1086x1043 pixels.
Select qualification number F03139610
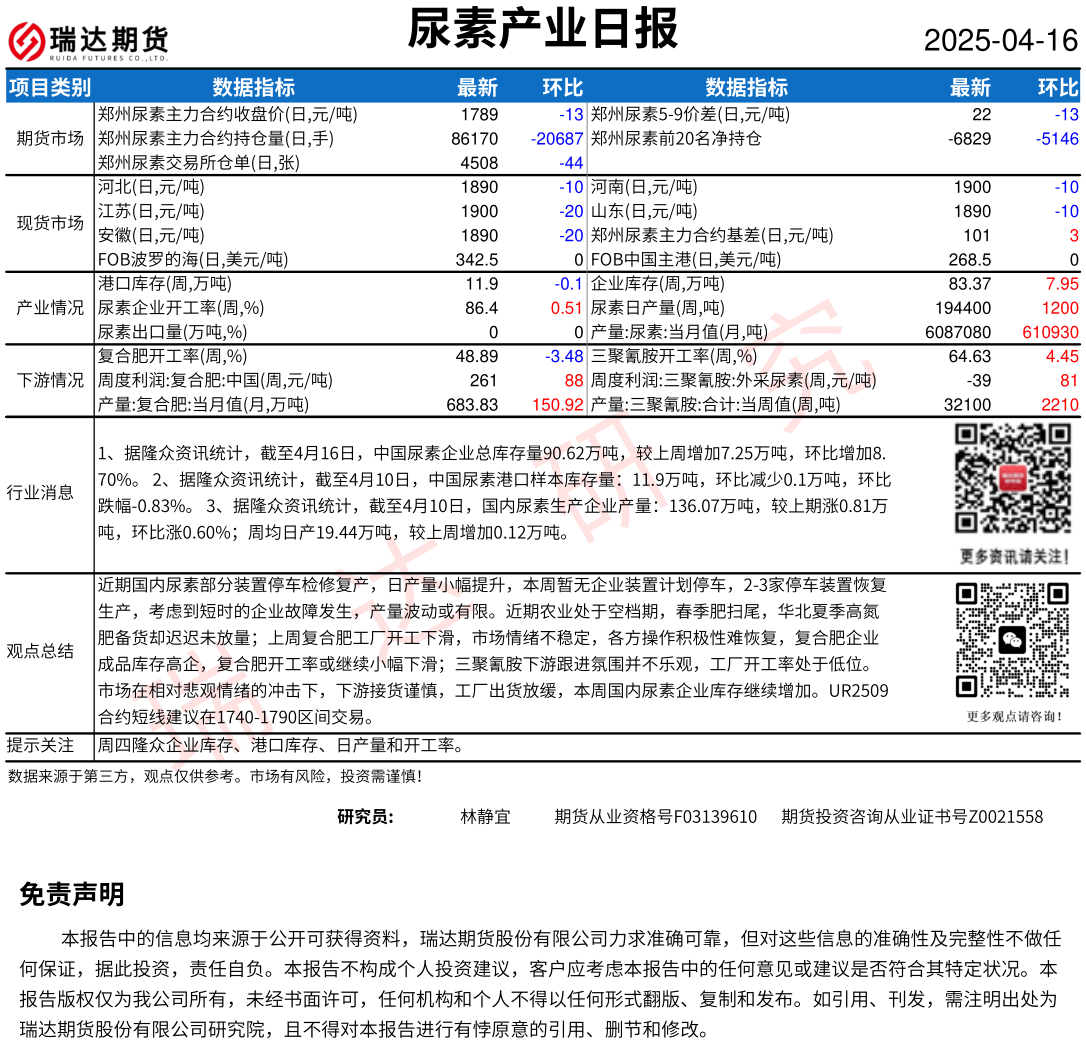pyautogui.click(x=714, y=817)
